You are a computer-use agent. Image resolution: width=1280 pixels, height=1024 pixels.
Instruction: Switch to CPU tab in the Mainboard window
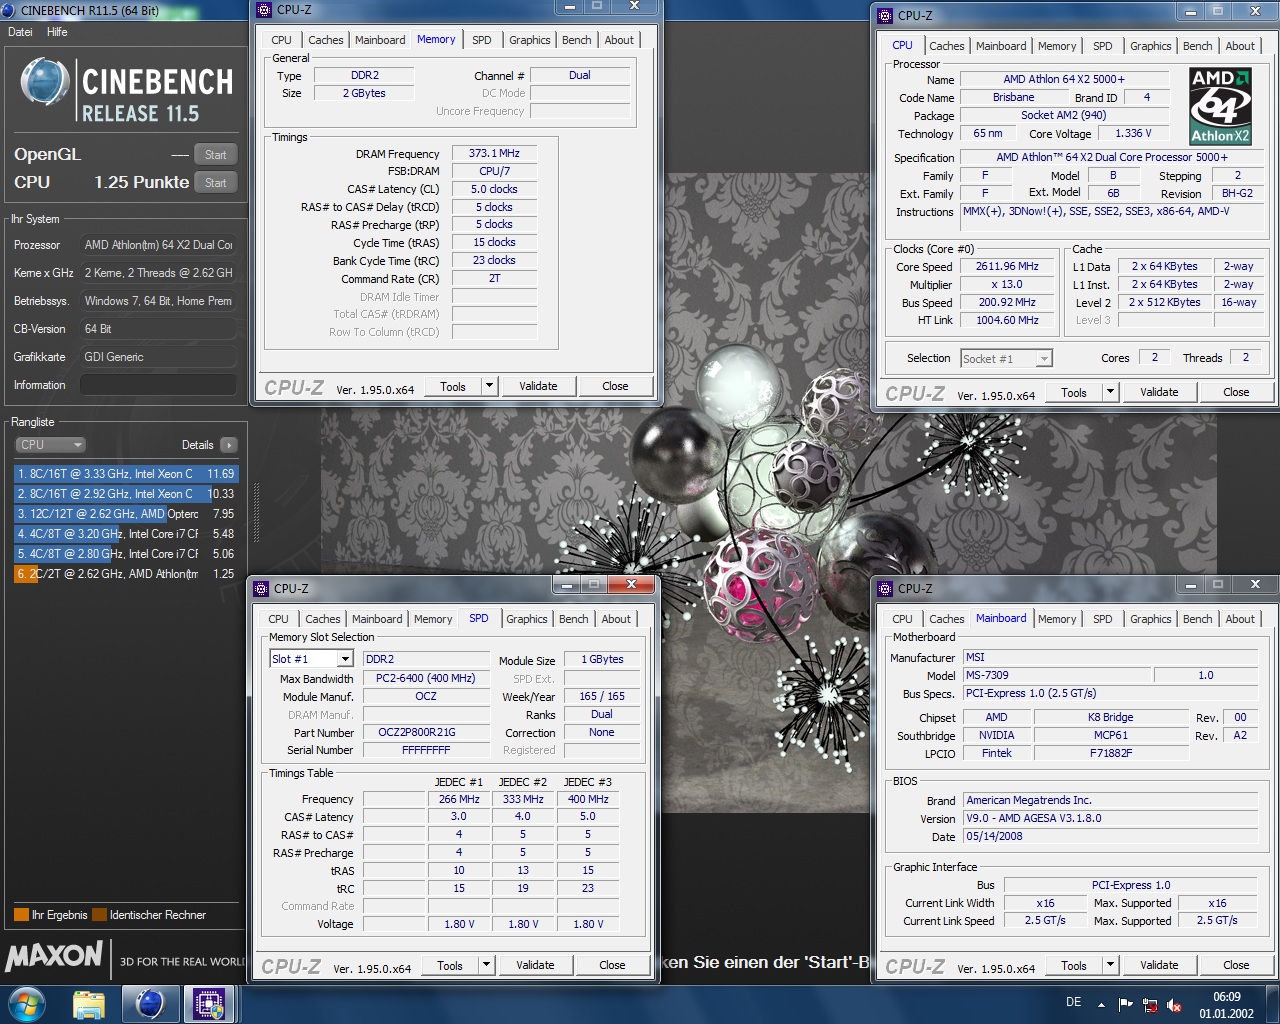click(x=902, y=619)
